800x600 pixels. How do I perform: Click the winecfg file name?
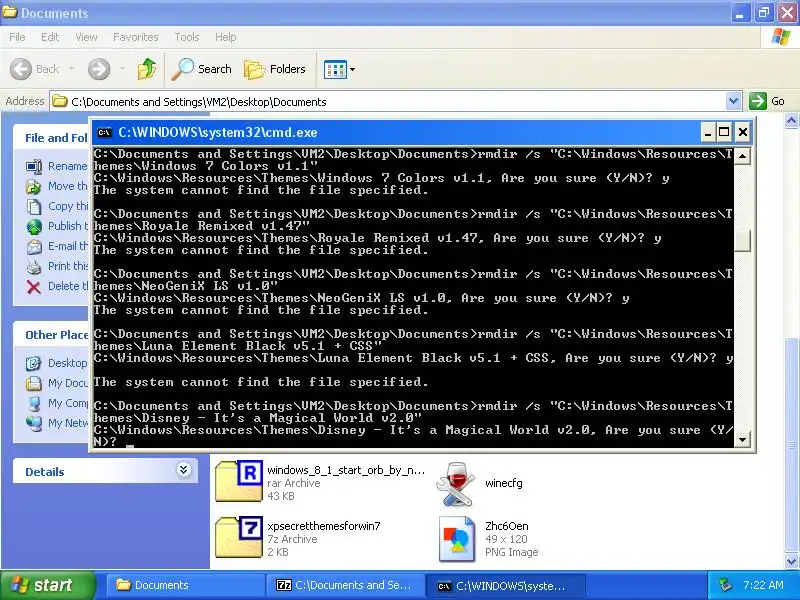tap(504, 483)
